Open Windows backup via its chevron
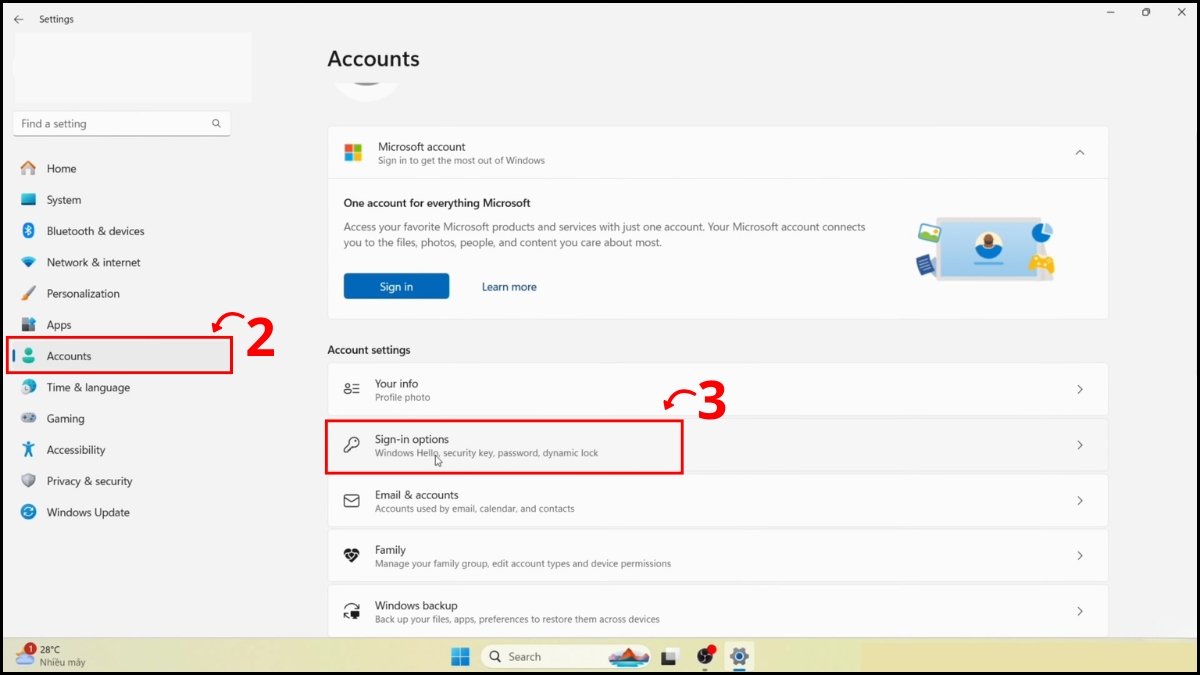 pos(1079,611)
